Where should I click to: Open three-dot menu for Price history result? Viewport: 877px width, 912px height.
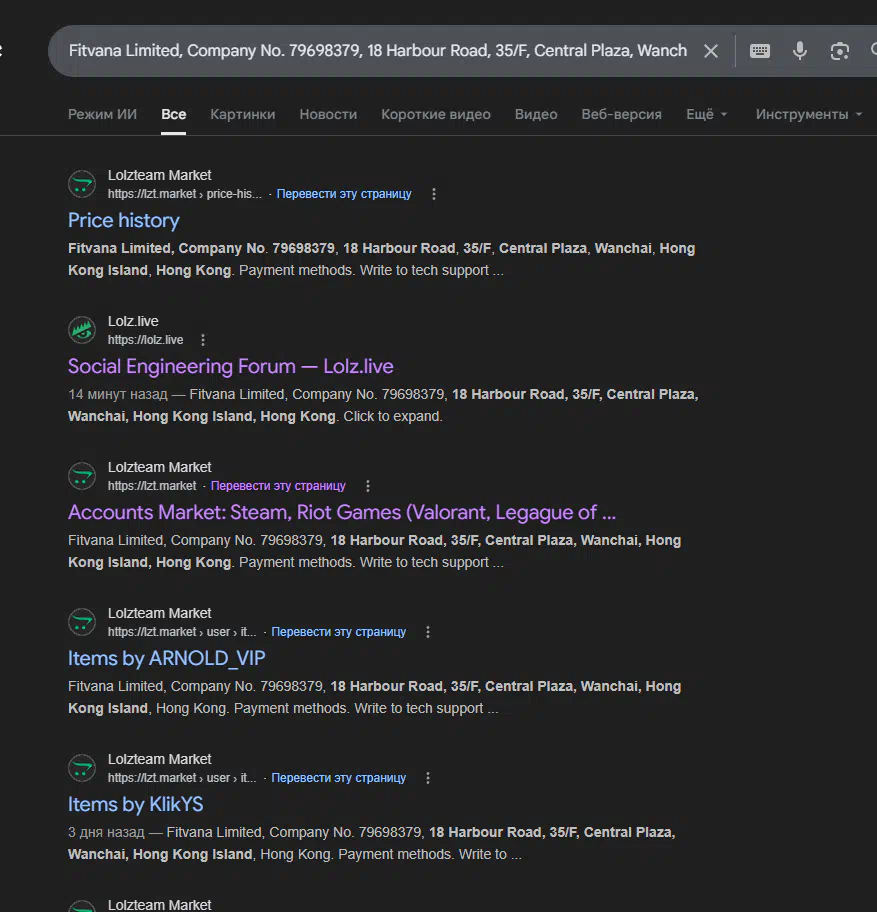(x=434, y=194)
